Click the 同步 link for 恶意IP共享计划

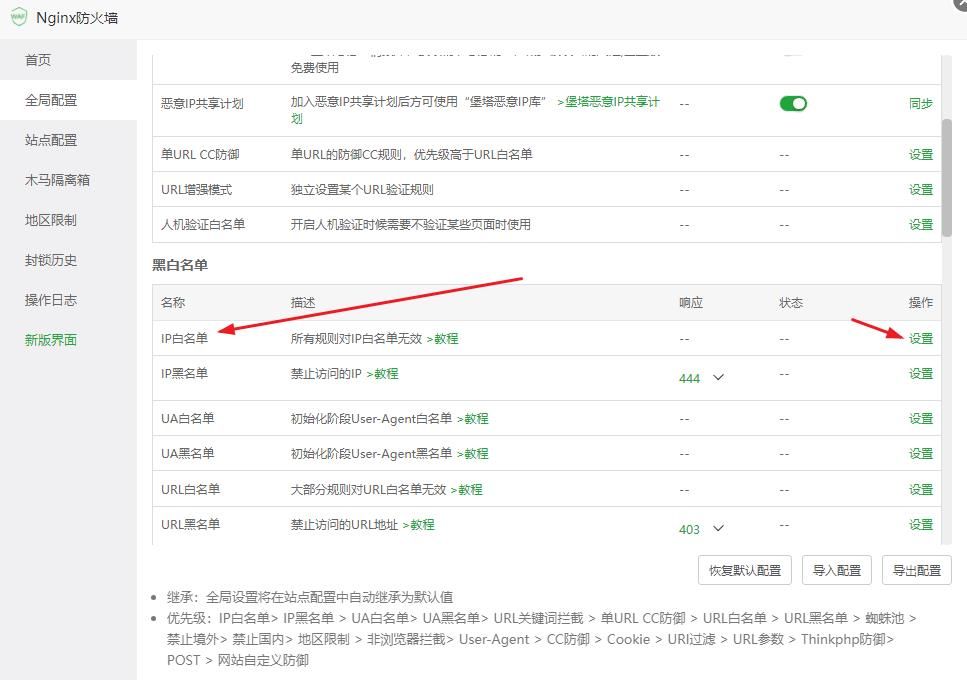coord(920,103)
